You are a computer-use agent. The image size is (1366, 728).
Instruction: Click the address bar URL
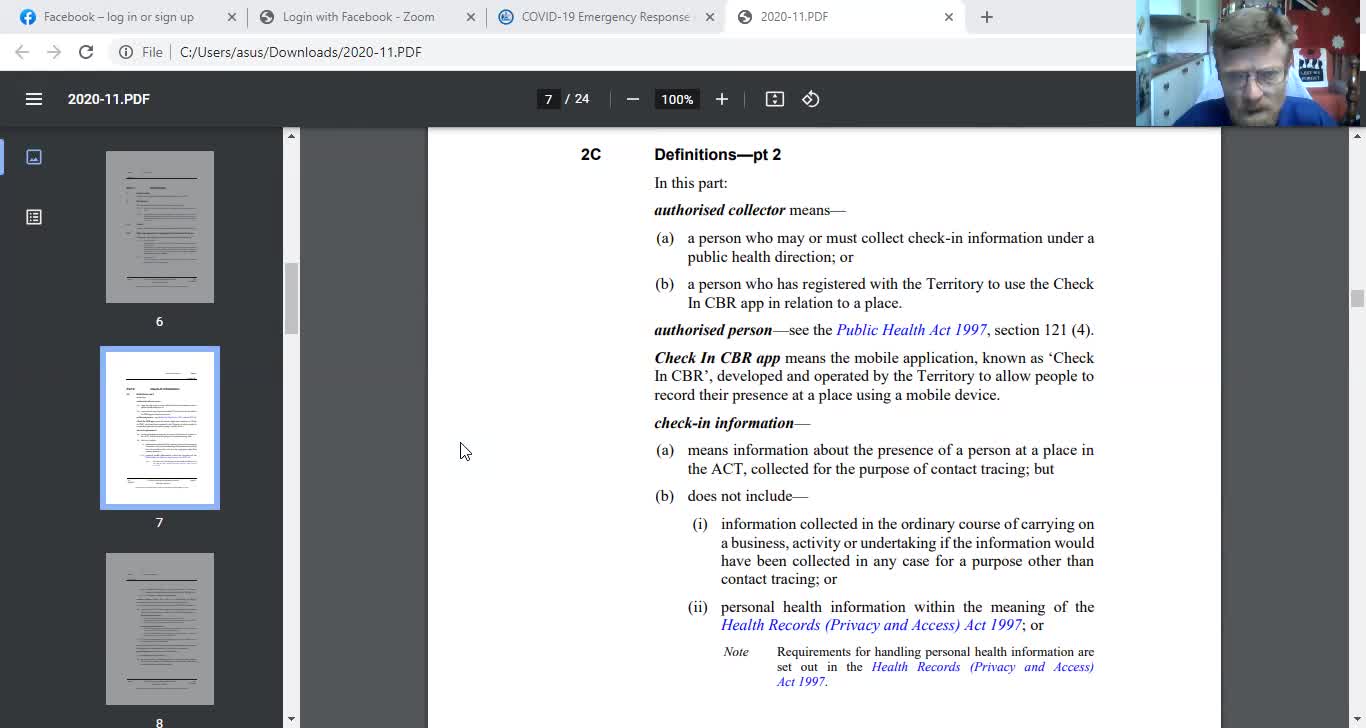[301, 52]
